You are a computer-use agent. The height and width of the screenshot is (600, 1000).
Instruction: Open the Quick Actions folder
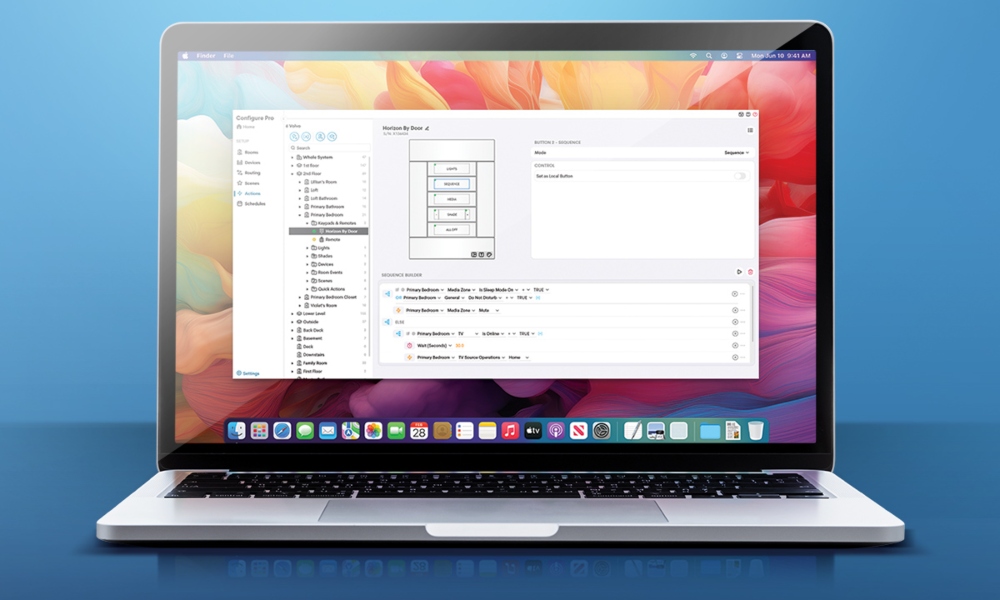click(328, 289)
